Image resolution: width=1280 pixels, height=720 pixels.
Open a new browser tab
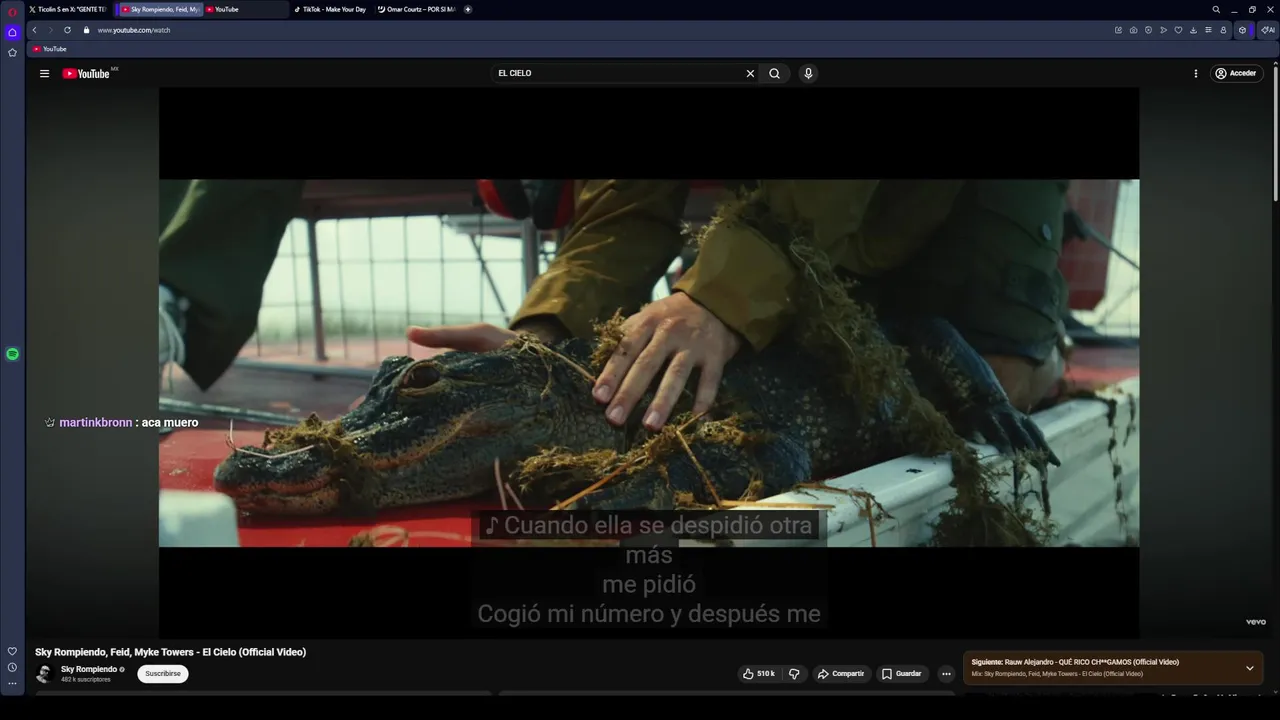pos(468,10)
